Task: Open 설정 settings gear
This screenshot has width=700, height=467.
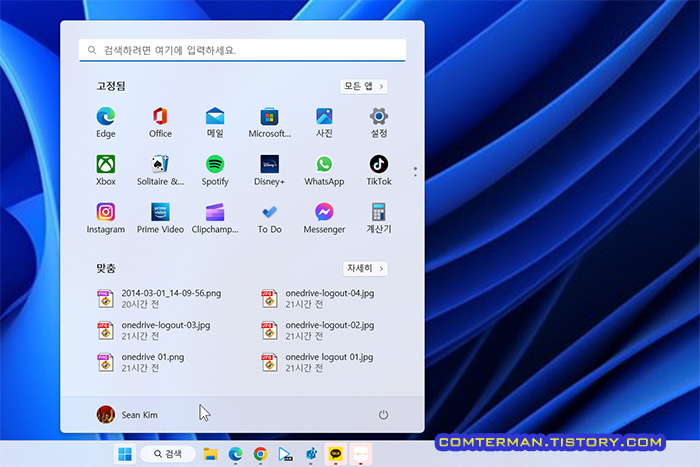Action: tap(379, 122)
